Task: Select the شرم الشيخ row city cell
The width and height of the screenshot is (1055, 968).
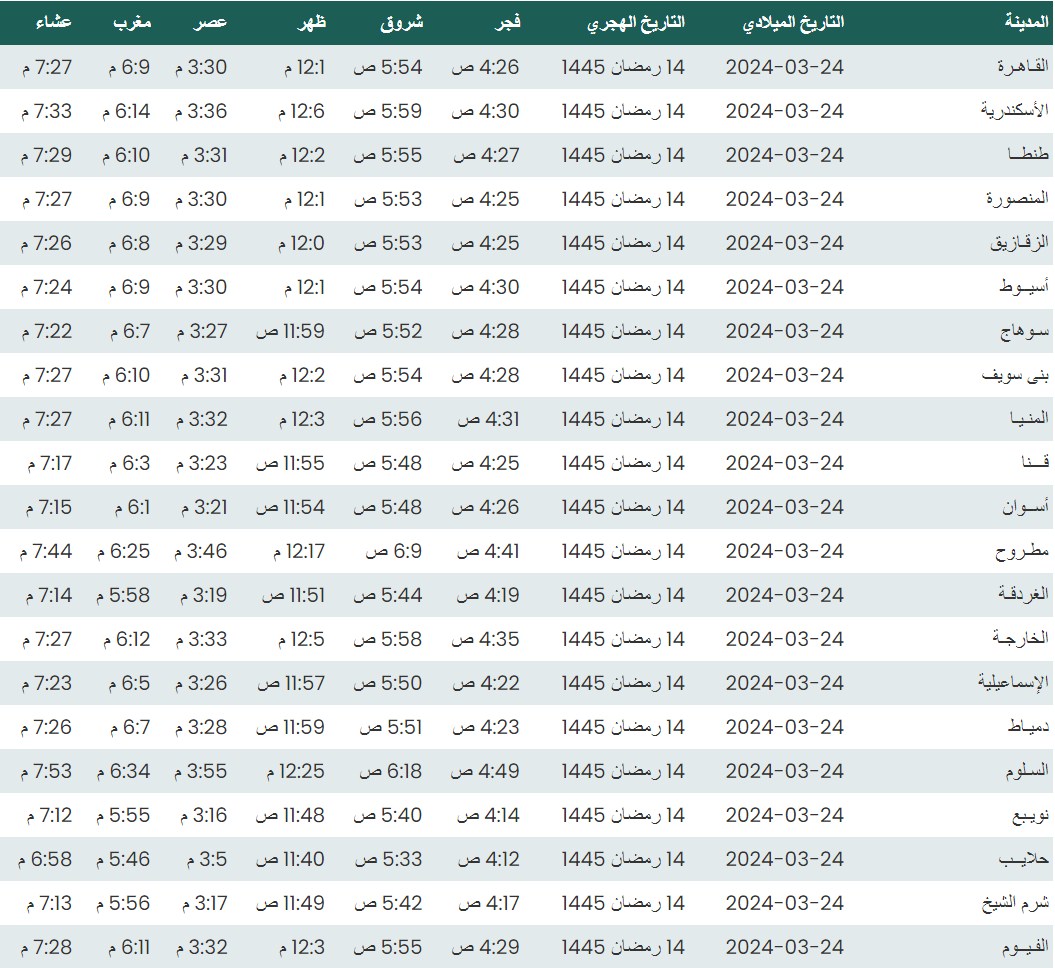Action: click(1014, 903)
